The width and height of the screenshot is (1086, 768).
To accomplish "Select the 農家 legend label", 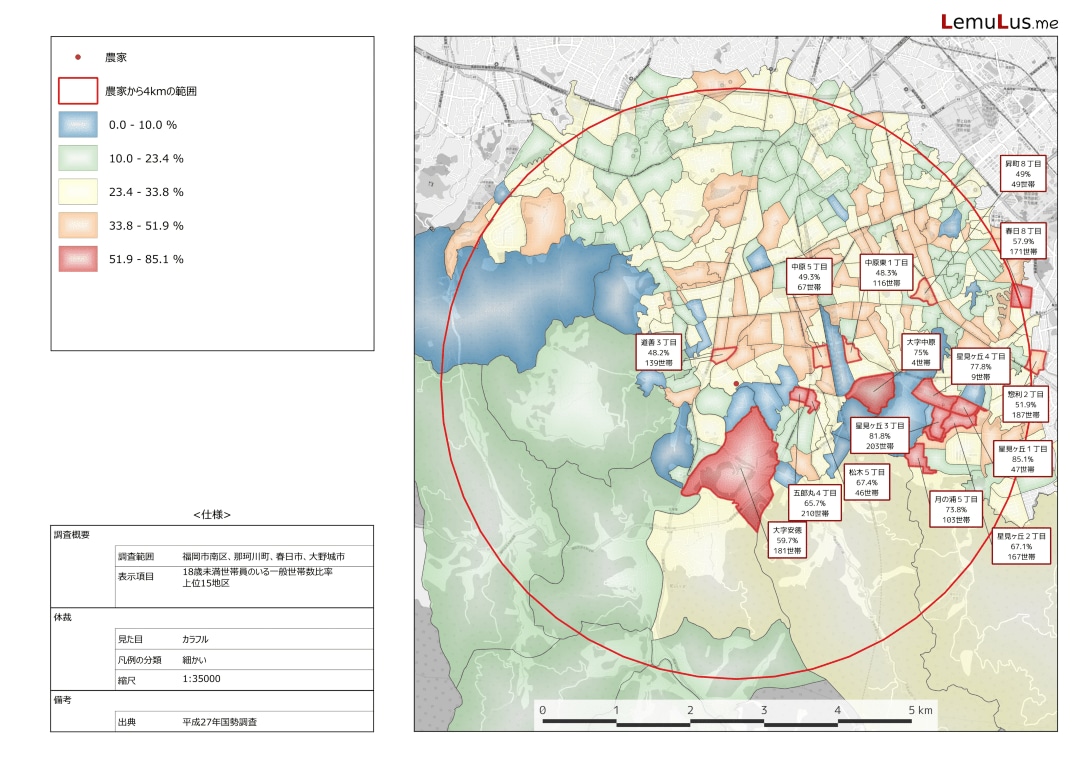I will (116, 57).
